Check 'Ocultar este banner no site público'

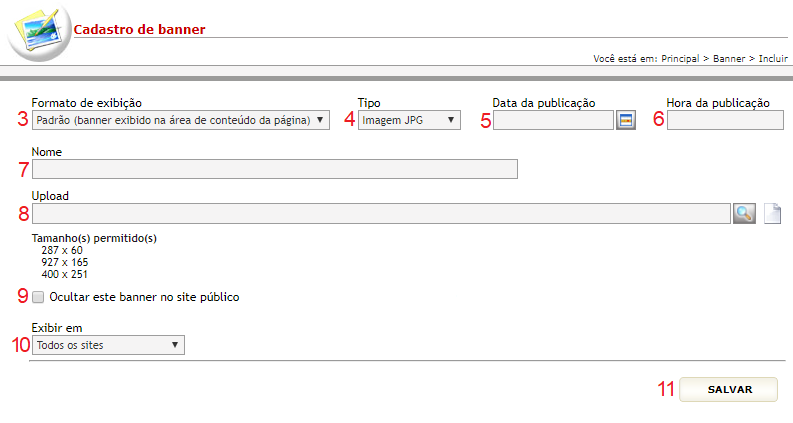click(x=38, y=297)
